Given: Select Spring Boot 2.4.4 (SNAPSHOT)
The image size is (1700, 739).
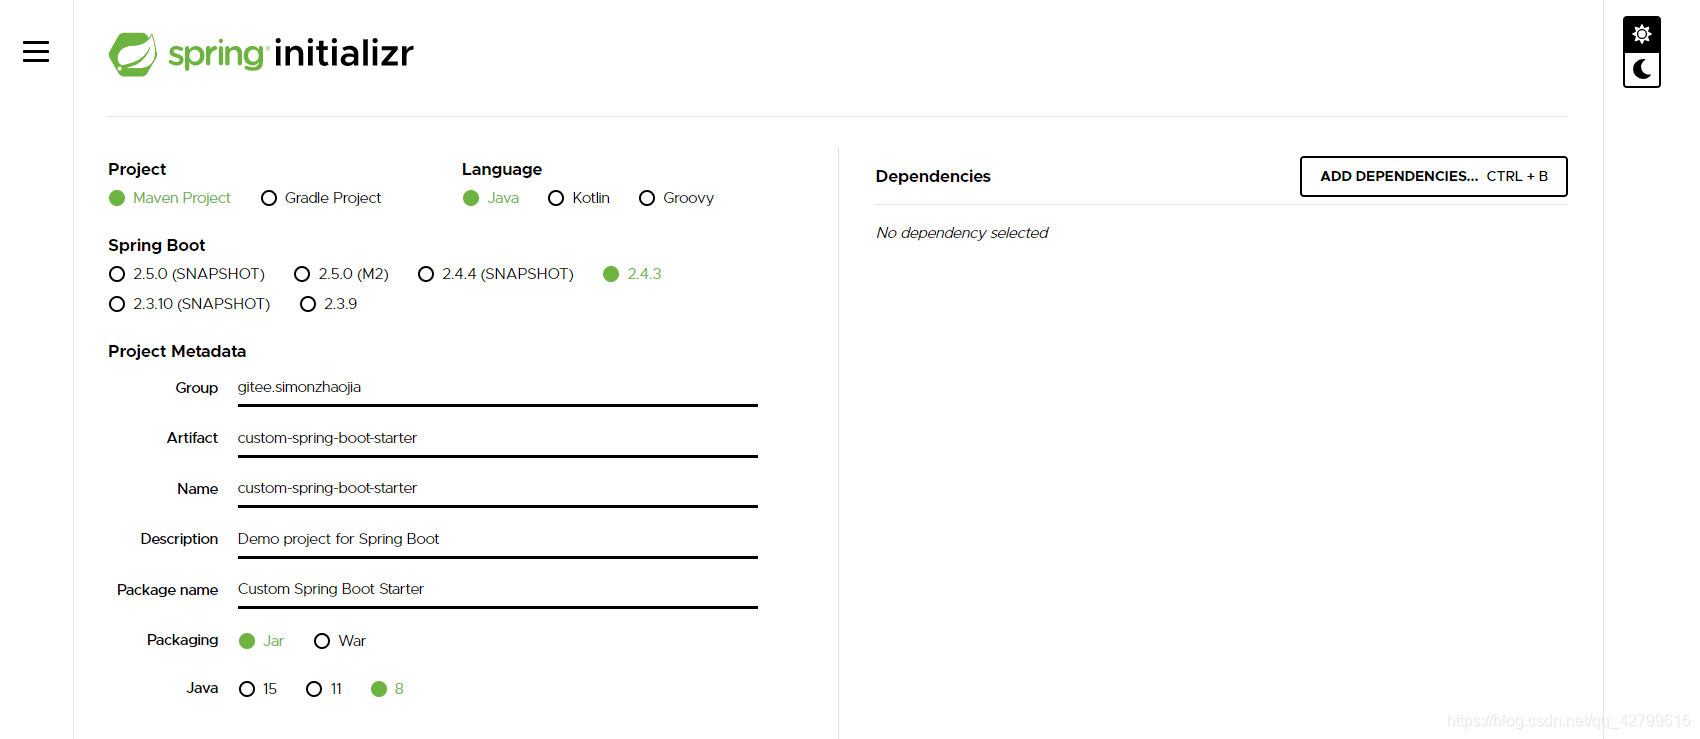Looking at the screenshot, I should tap(496, 274).
